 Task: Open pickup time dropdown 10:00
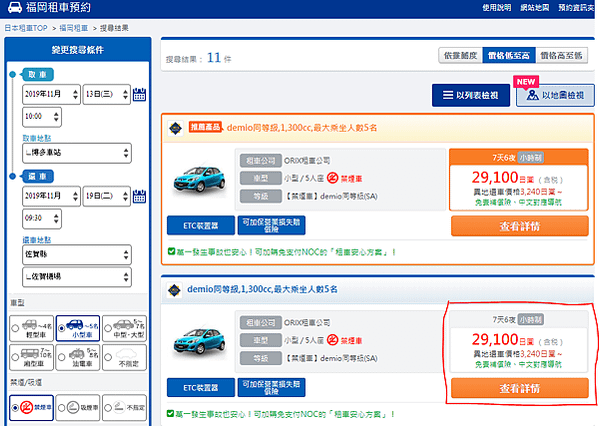(x=42, y=117)
